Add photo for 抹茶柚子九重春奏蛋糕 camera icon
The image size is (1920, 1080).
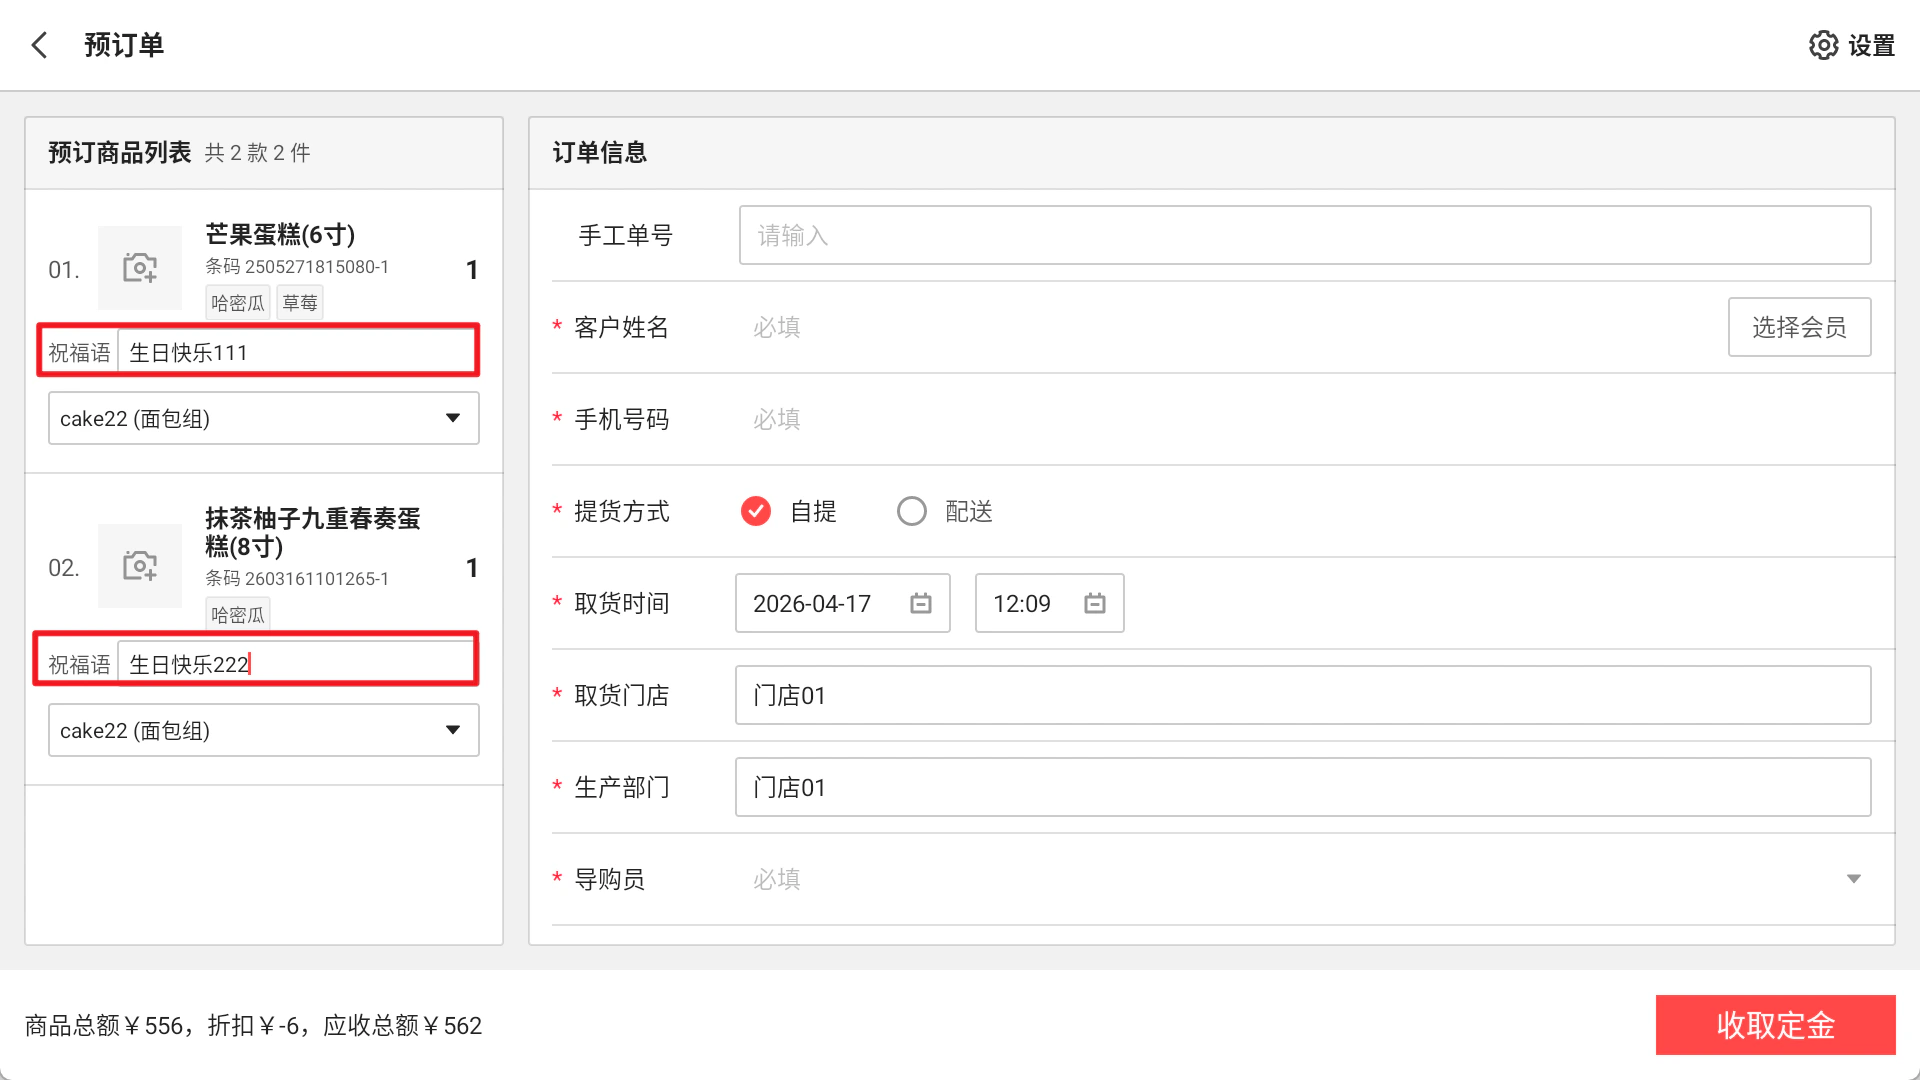coord(140,566)
